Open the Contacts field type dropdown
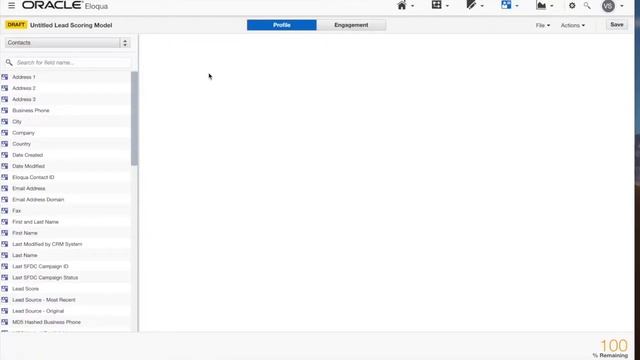 tap(67, 43)
